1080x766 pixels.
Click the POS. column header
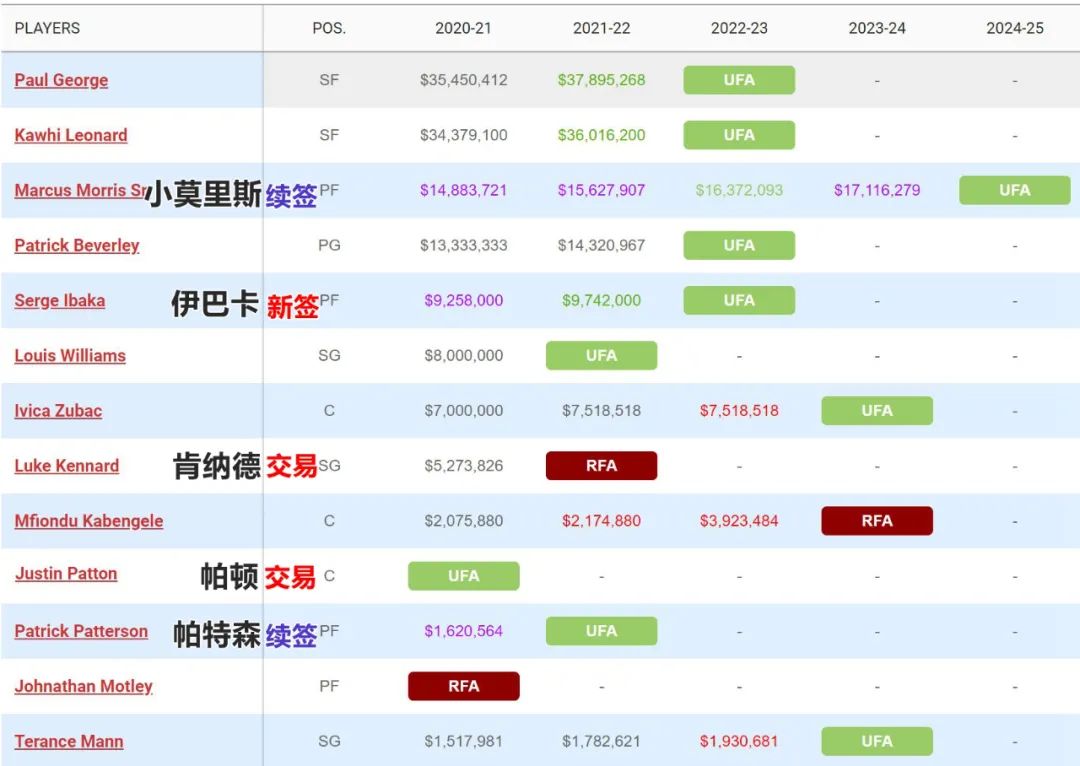329,28
